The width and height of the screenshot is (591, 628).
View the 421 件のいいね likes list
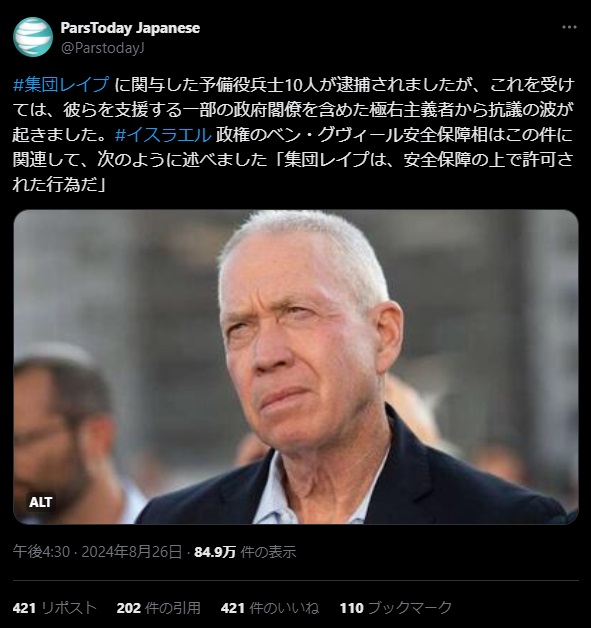click(x=270, y=608)
